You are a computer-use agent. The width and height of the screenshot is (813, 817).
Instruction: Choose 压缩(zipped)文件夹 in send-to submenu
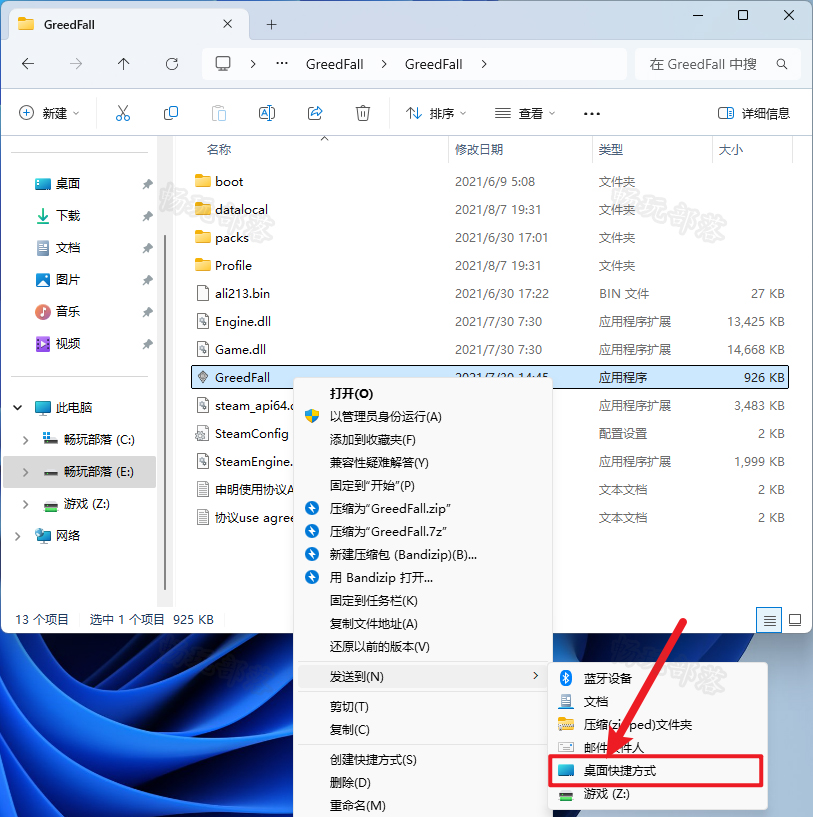pyautogui.click(x=637, y=724)
